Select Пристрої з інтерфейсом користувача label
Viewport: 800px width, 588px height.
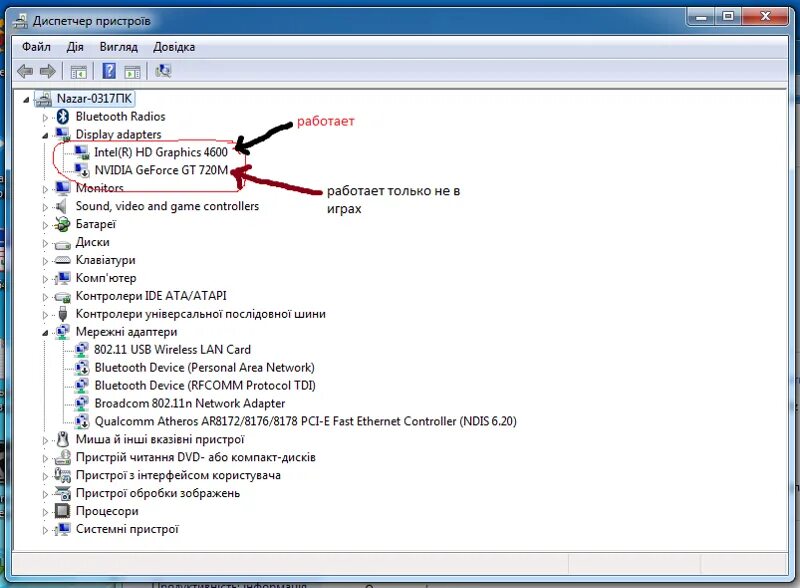178,475
